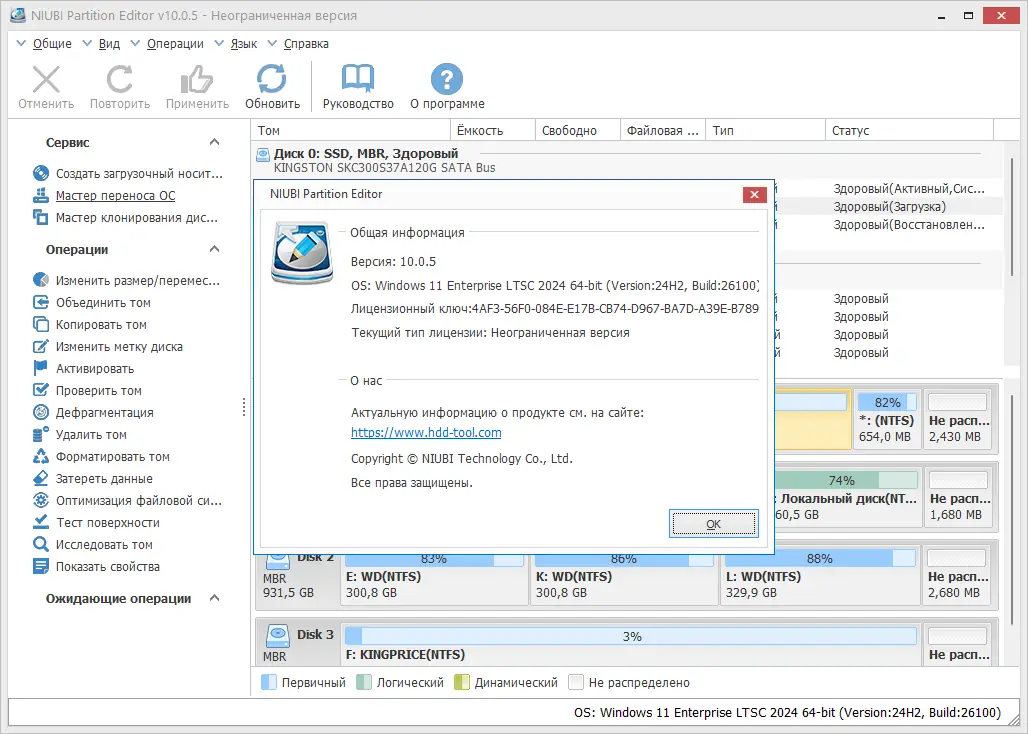Select the F: KINGPRICE(NTFS) 3% bar

click(x=631, y=636)
